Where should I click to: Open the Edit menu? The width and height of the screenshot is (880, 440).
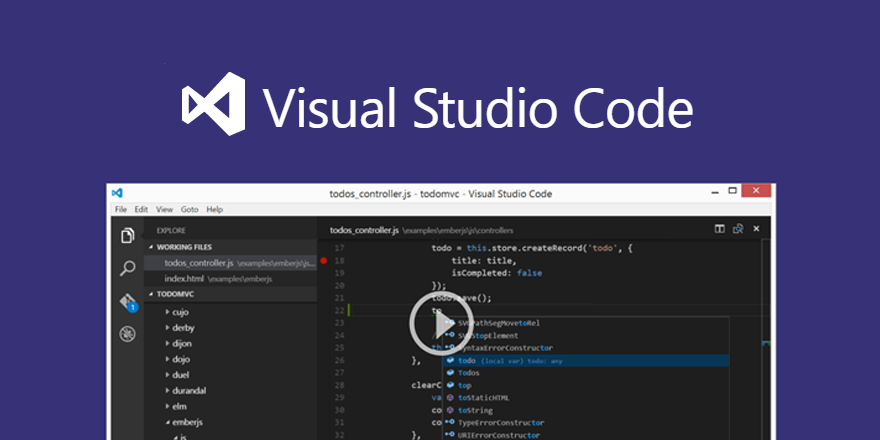pos(141,209)
